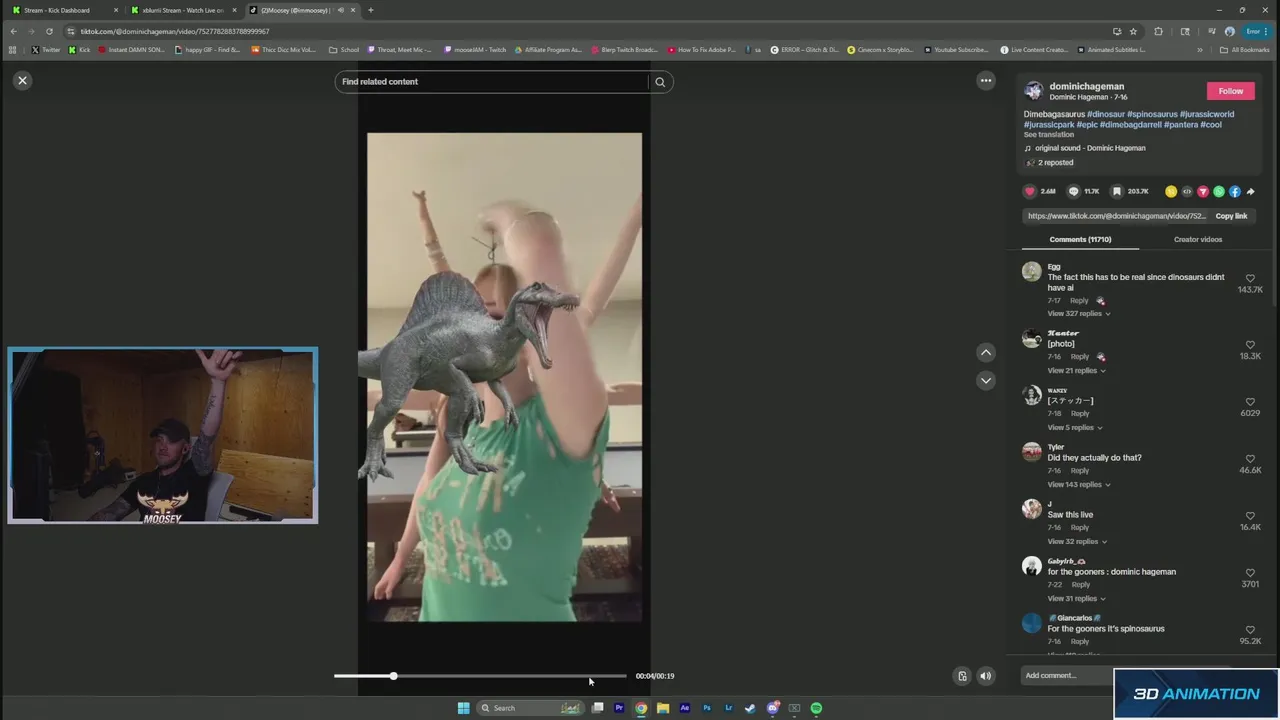Screen dimensions: 1280x720
Task: Like the [photo] comment with 18.3K likes
Action: tap(1250, 345)
